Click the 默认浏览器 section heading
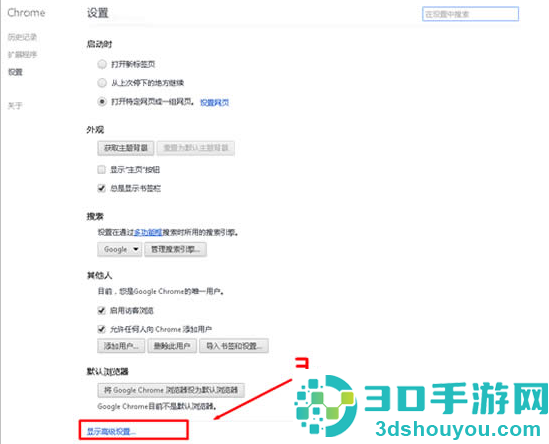This screenshot has width=549, height=444. [x=107, y=372]
